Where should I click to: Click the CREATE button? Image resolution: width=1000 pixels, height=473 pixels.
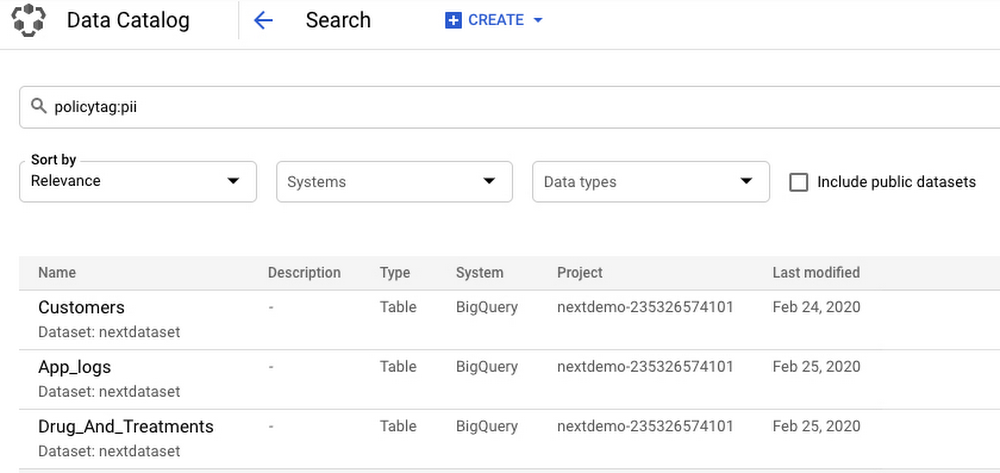pyautogui.click(x=494, y=20)
